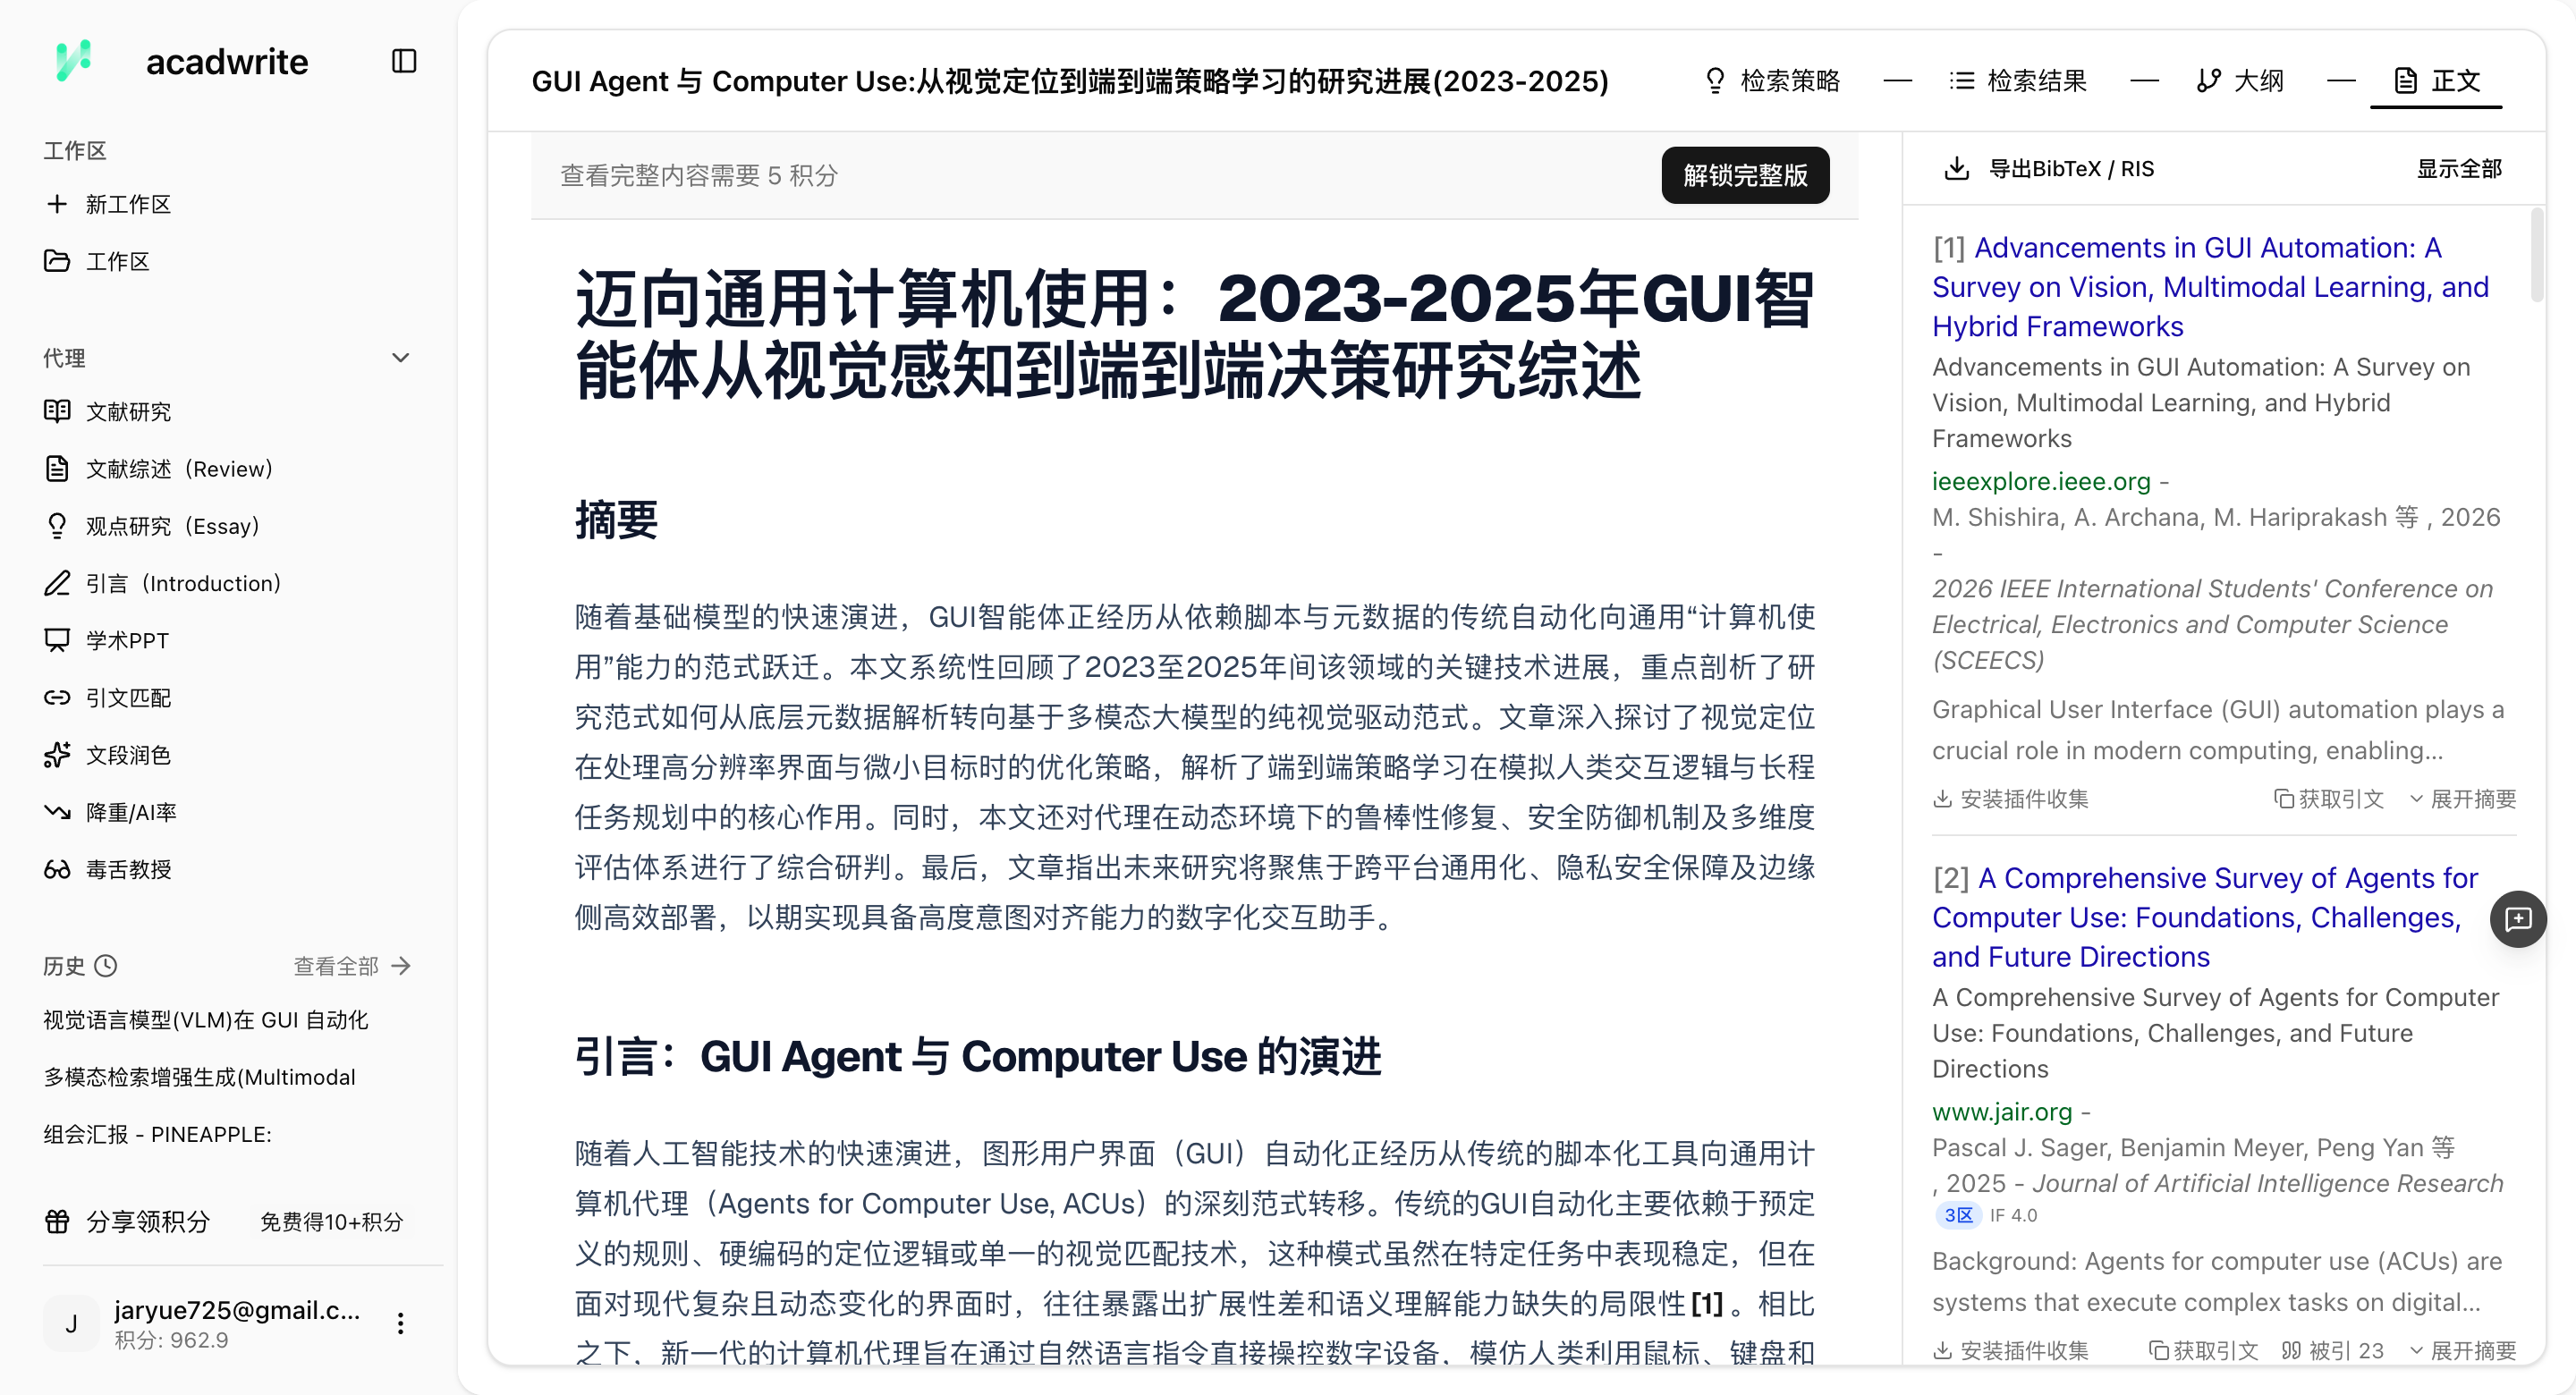Viewport: 2576px width, 1395px height.
Task: Click the document title in the header
Action: pyautogui.click(x=1070, y=80)
